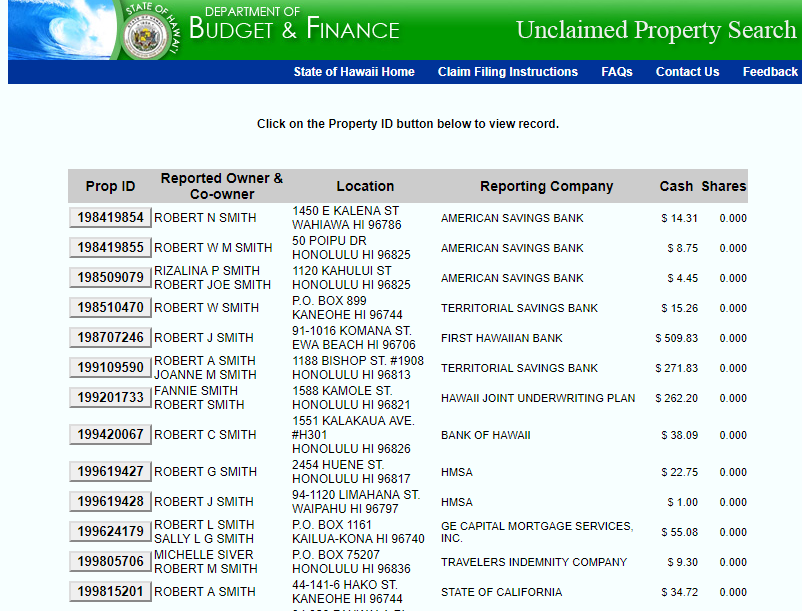This screenshot has width=802, height=611.
Task: Open the State of Hawaii Home page
Action: [x=354, y=71]
